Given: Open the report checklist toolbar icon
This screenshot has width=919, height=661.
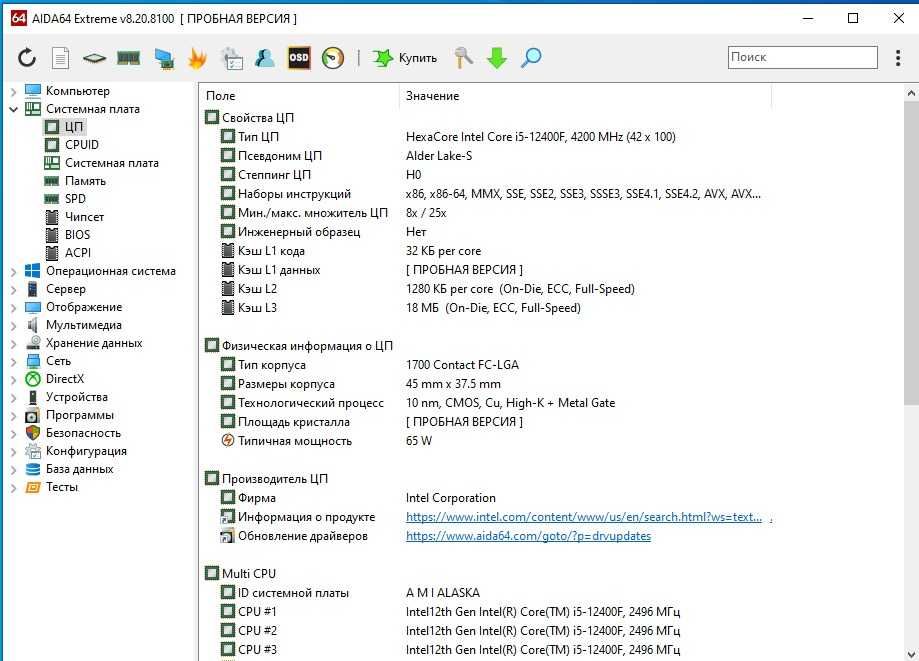Looking at the screenshot, I should [232, 58].
